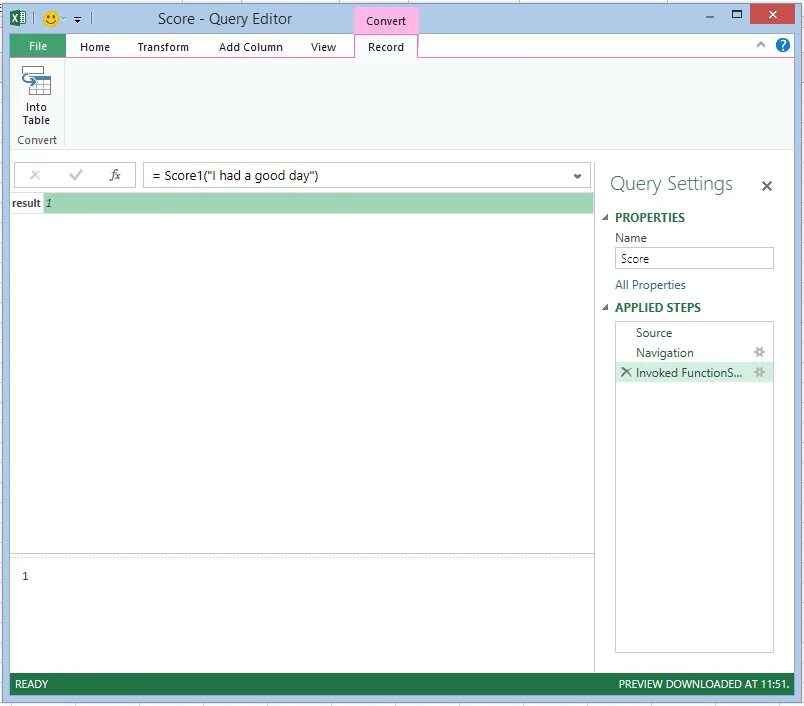
Task: Open the smiley feedback dropdown arrow
Action: coord(64,19)
